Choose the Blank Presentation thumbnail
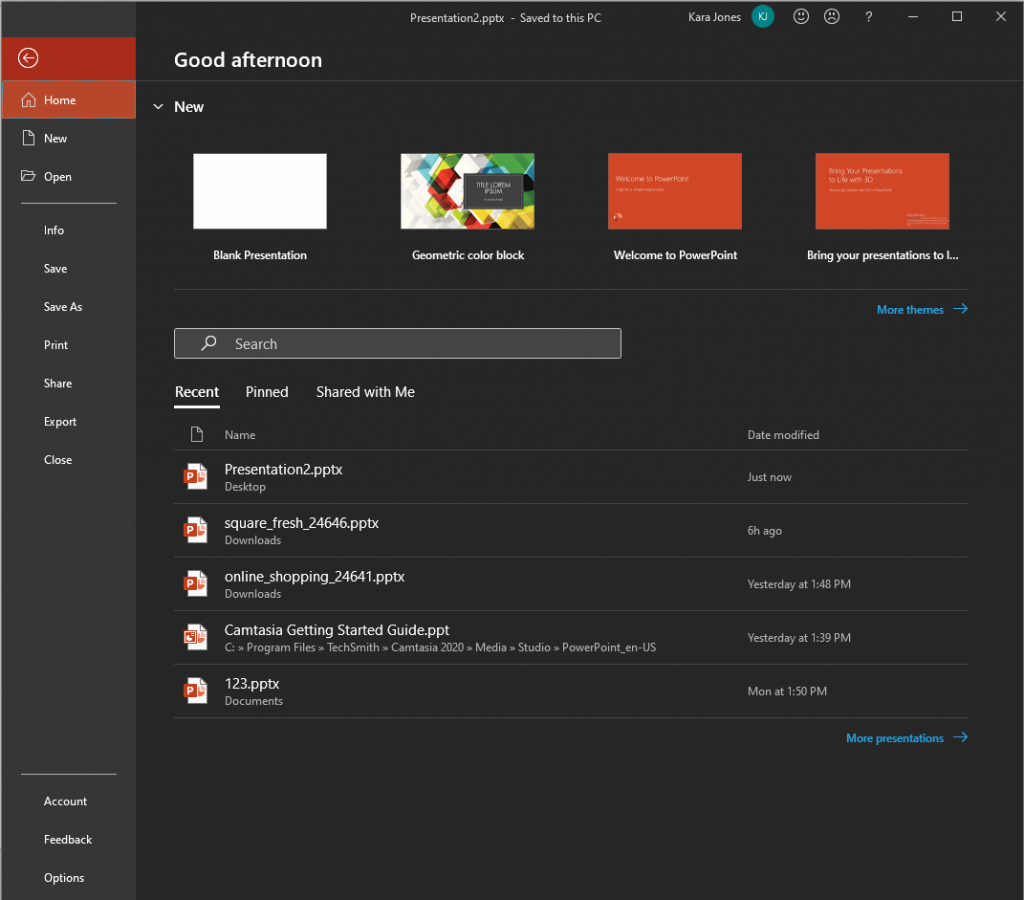 tap(260, 191)
